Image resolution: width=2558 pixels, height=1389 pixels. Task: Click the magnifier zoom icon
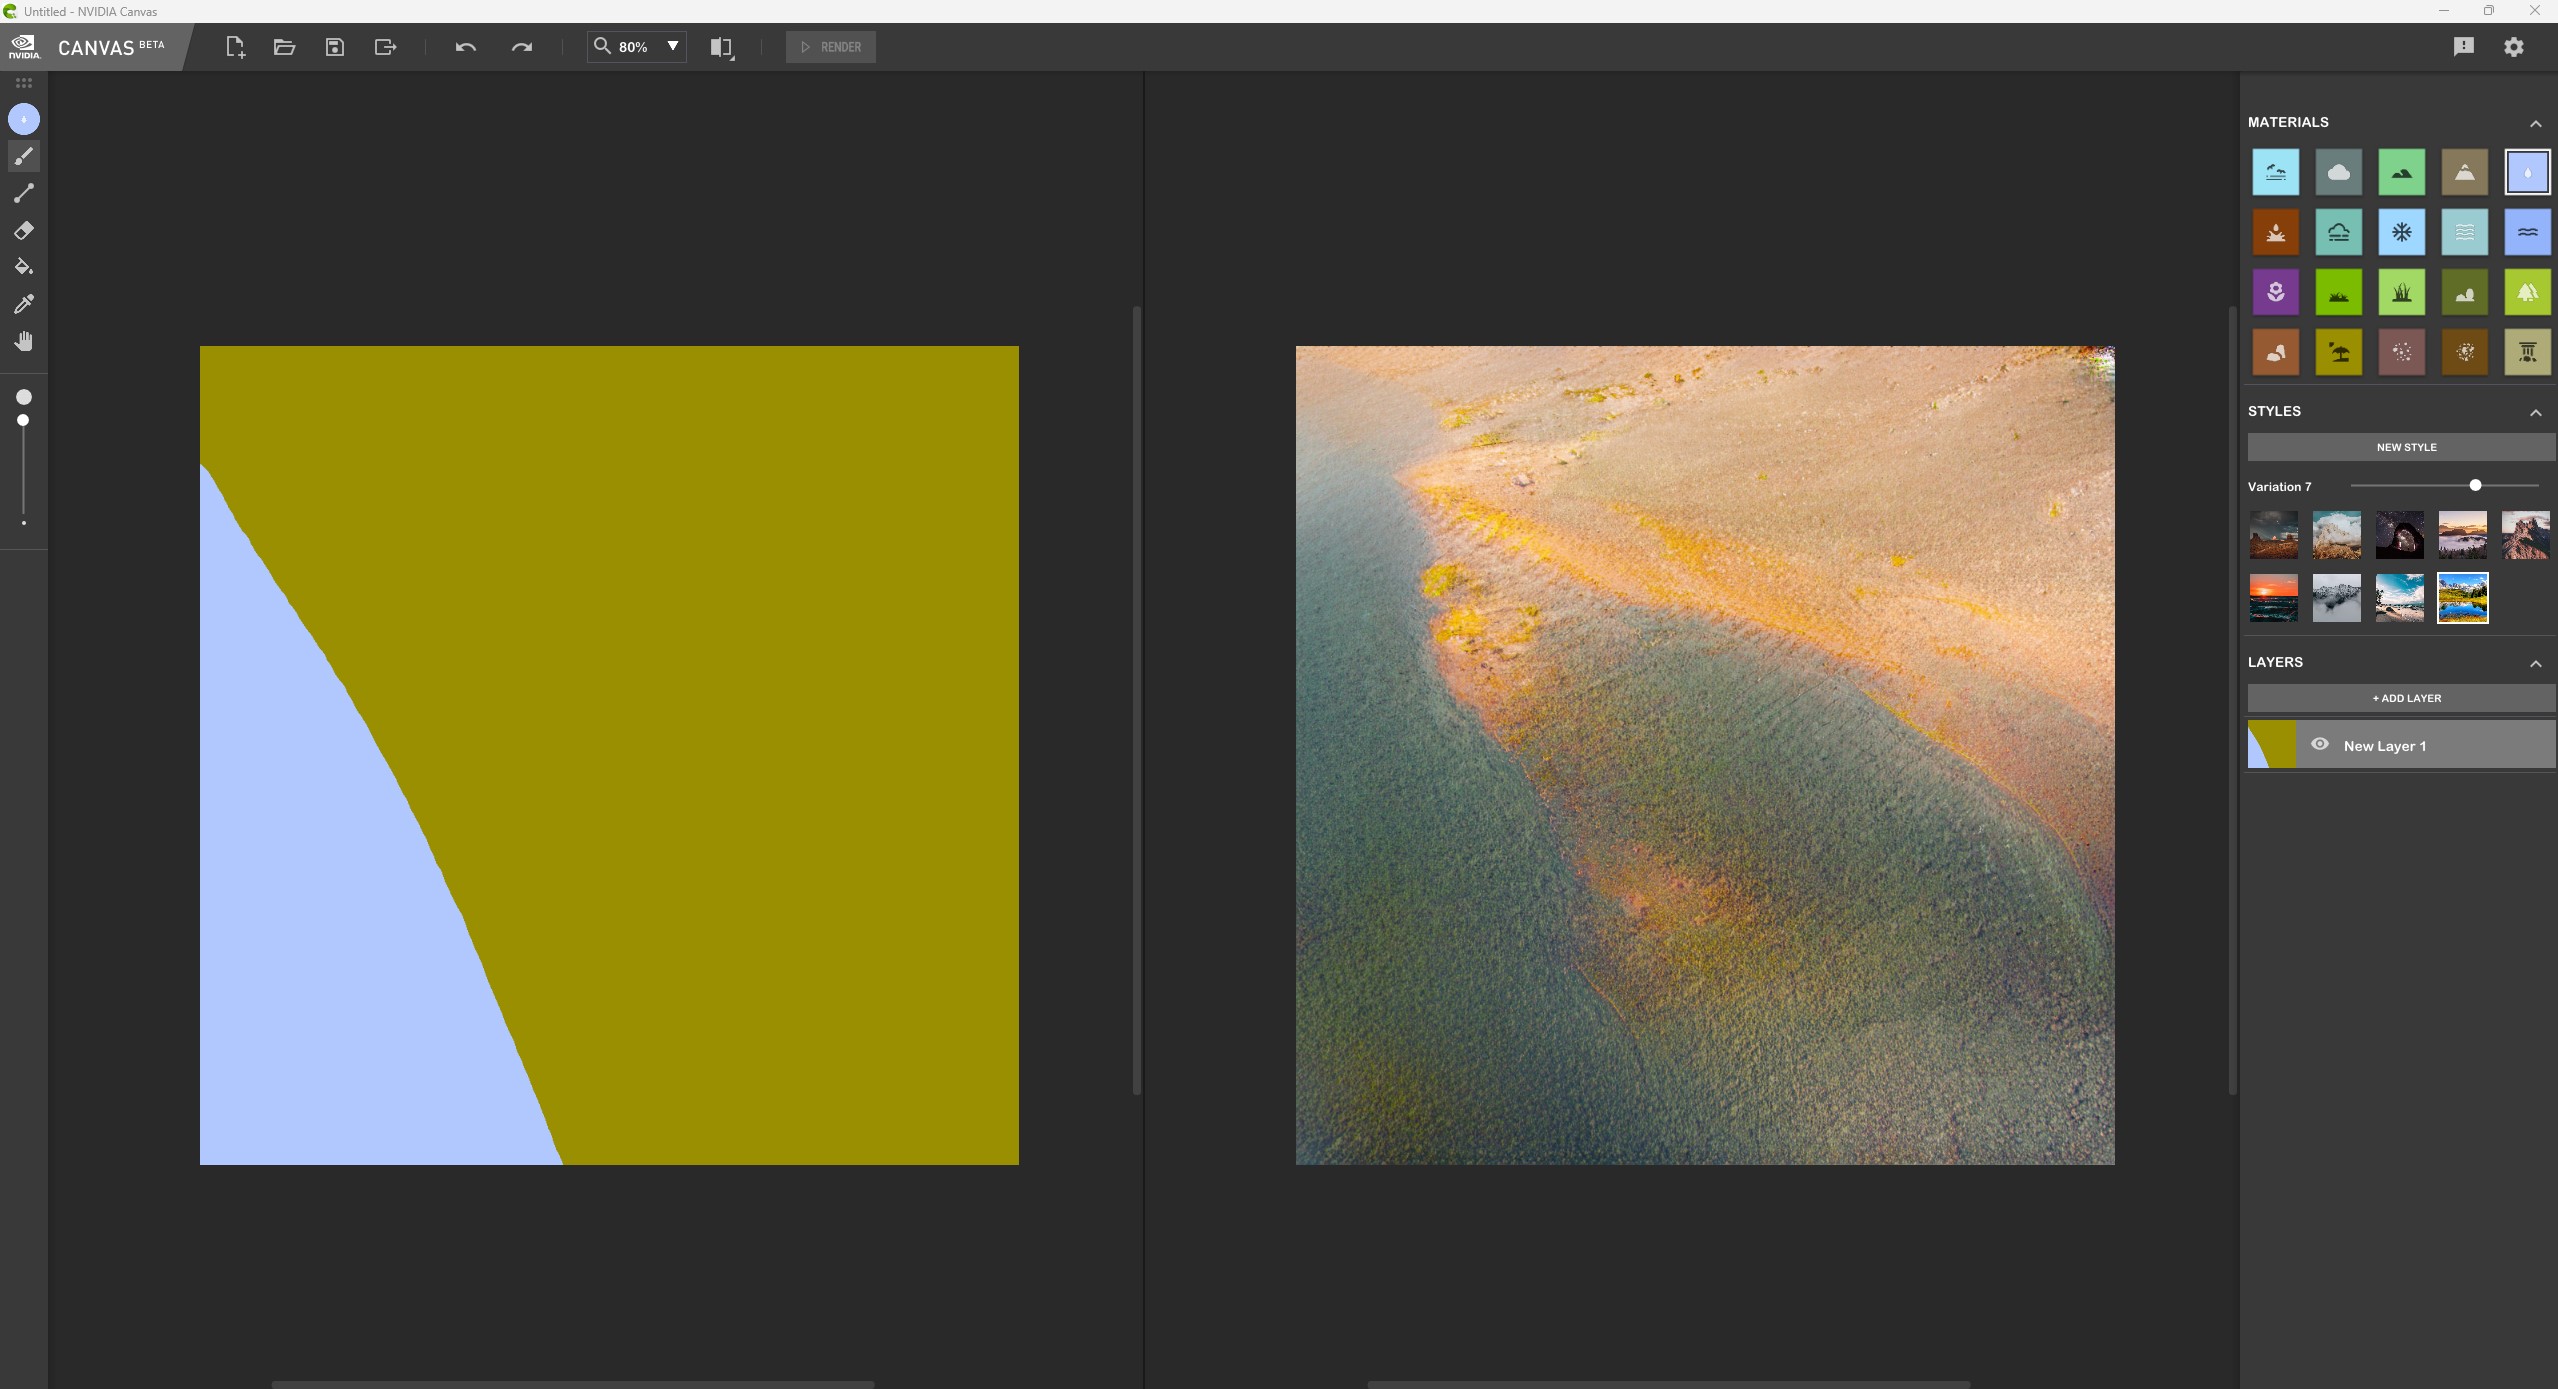[x=602, y=46]
